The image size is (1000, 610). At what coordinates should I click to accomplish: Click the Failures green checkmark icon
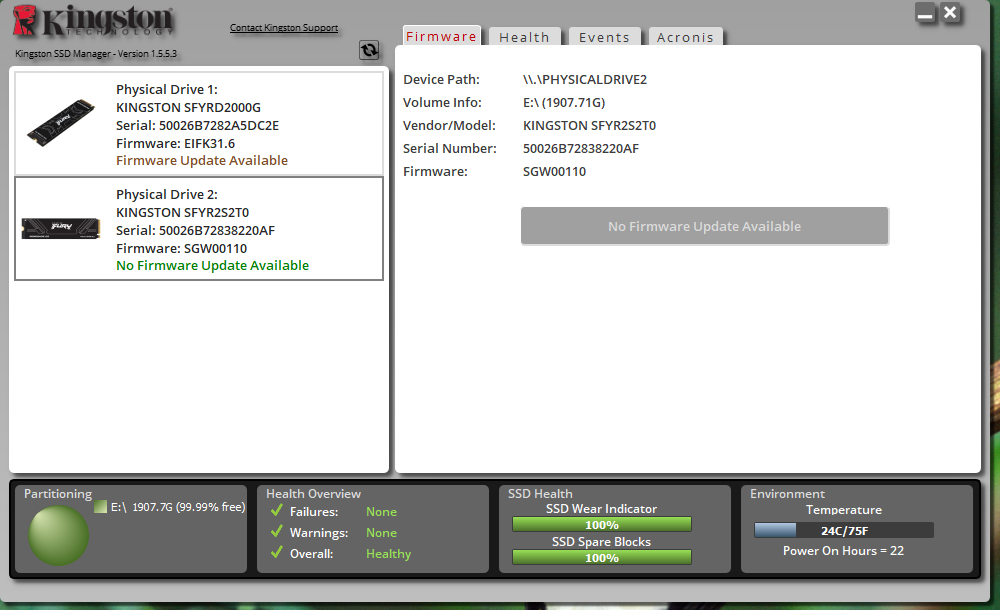point(276,510)
